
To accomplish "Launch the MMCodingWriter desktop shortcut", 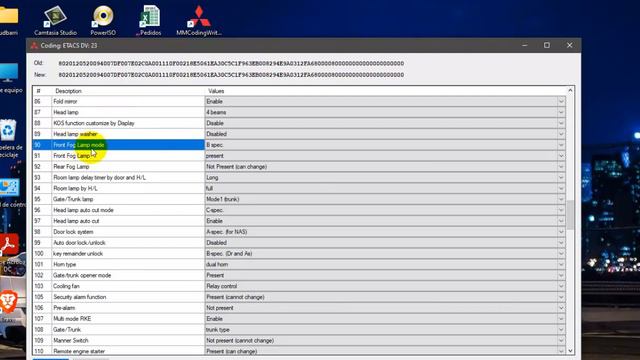I will pos(199,20).
